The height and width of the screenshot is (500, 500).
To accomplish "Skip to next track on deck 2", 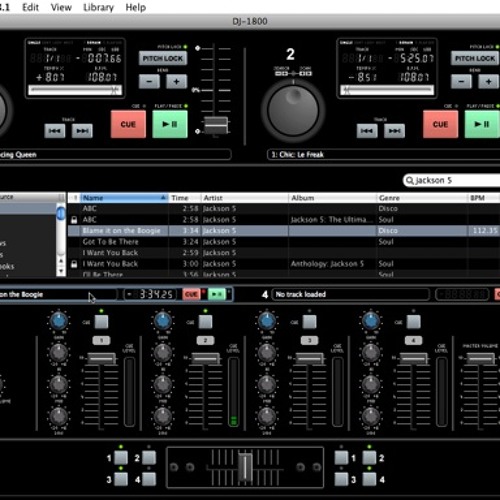I will 394,131.
